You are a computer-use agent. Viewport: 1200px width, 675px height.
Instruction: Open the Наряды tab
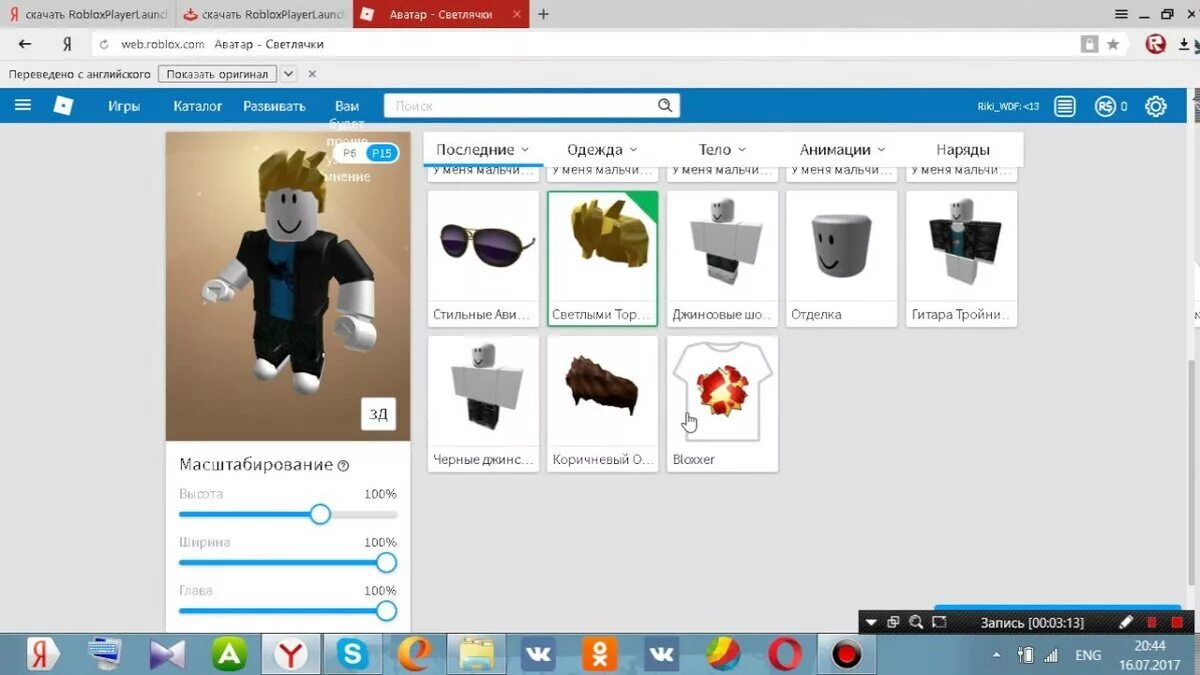click(x=963, y=149)
